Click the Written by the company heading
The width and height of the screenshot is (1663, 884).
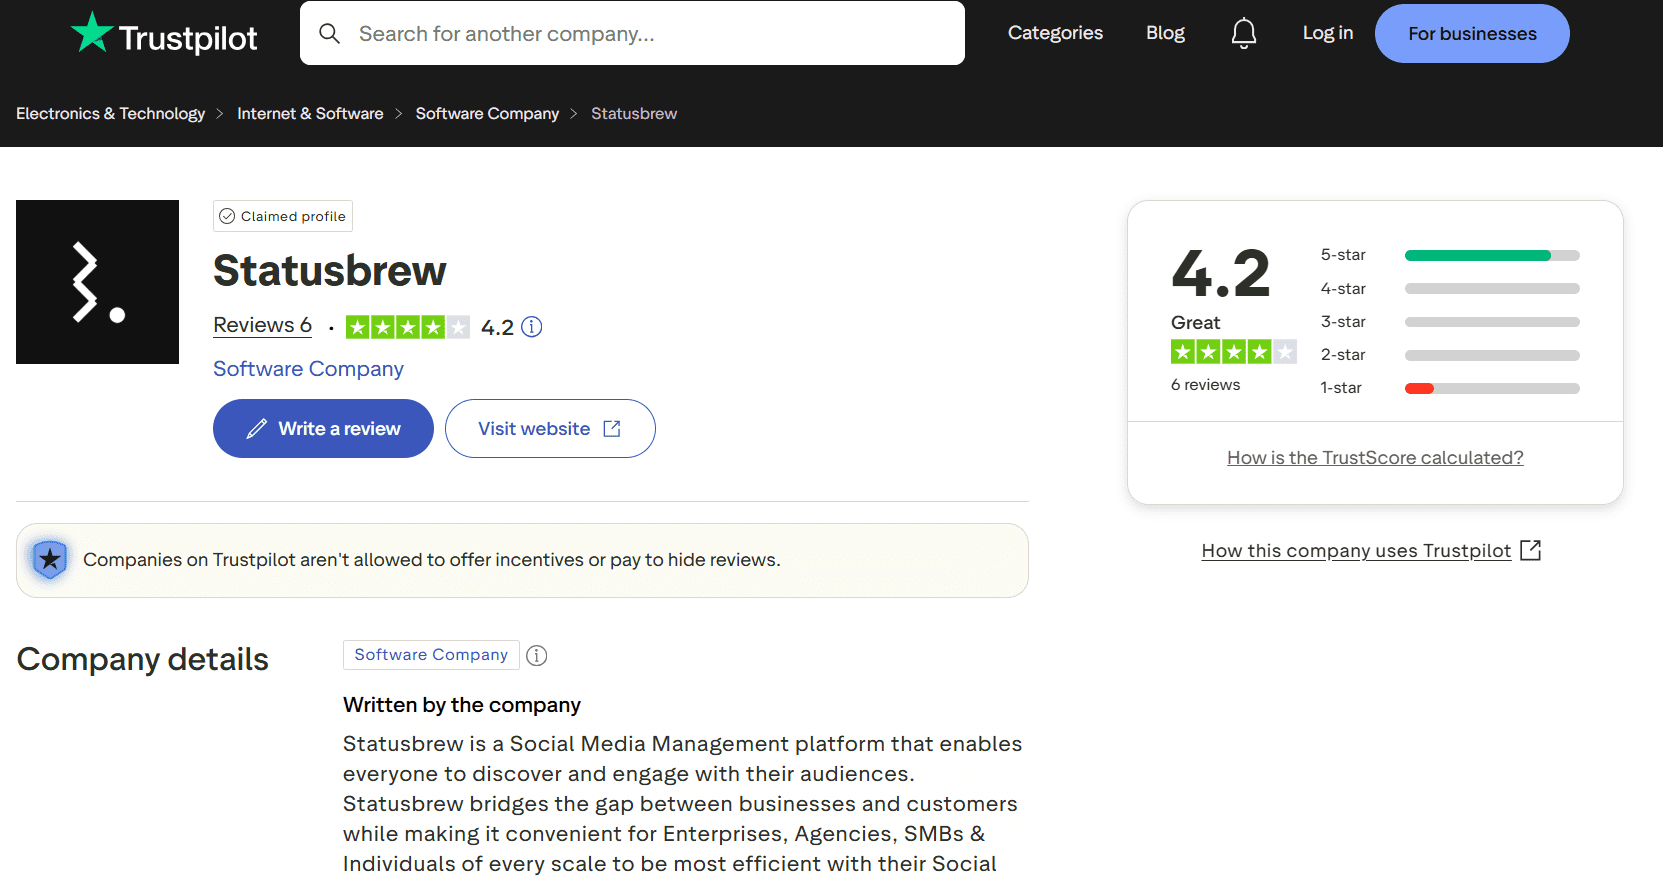tap(461, 705)
